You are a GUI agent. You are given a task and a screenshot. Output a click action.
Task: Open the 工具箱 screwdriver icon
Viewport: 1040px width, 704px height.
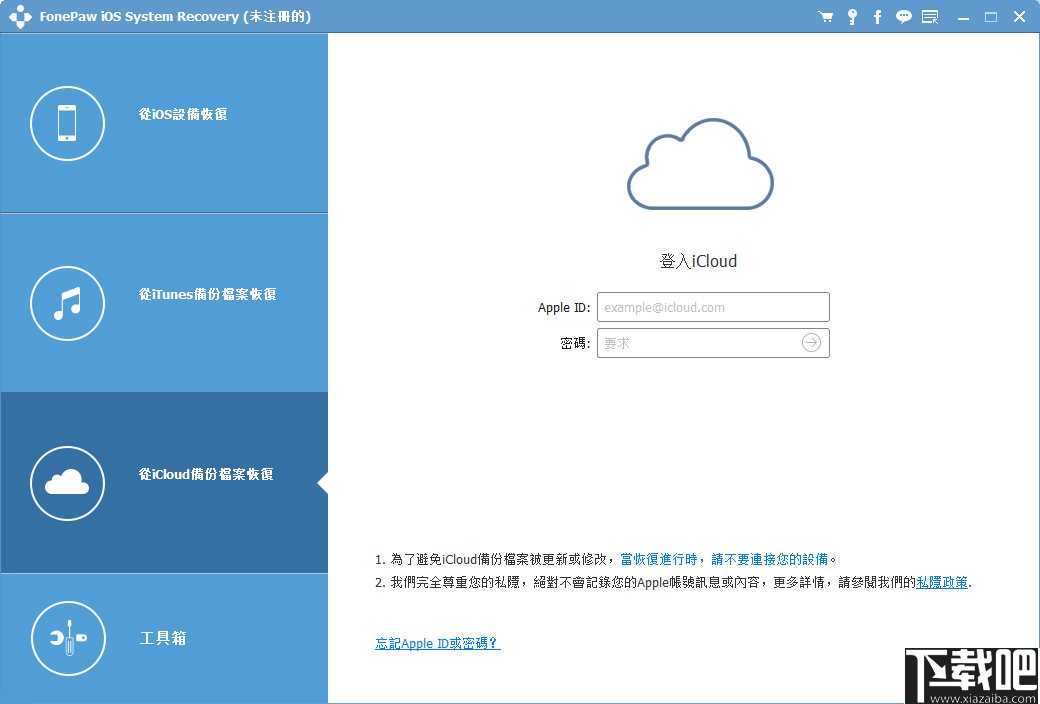point(67,638)
